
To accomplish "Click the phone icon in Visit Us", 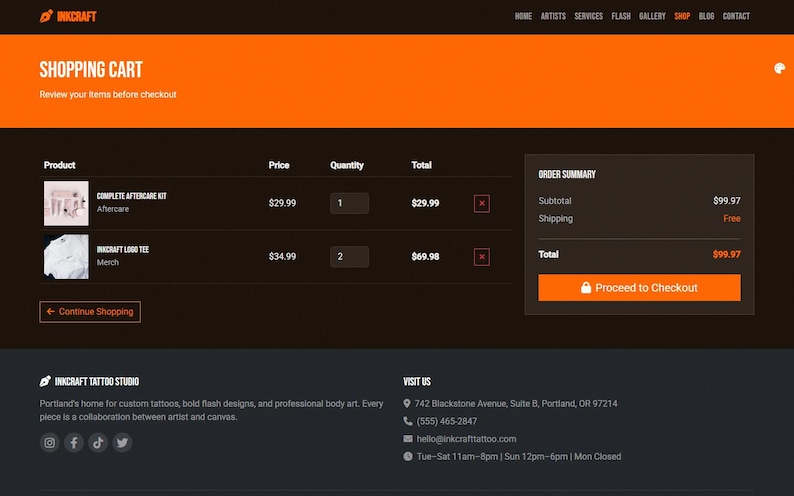I will click(408, 421).
